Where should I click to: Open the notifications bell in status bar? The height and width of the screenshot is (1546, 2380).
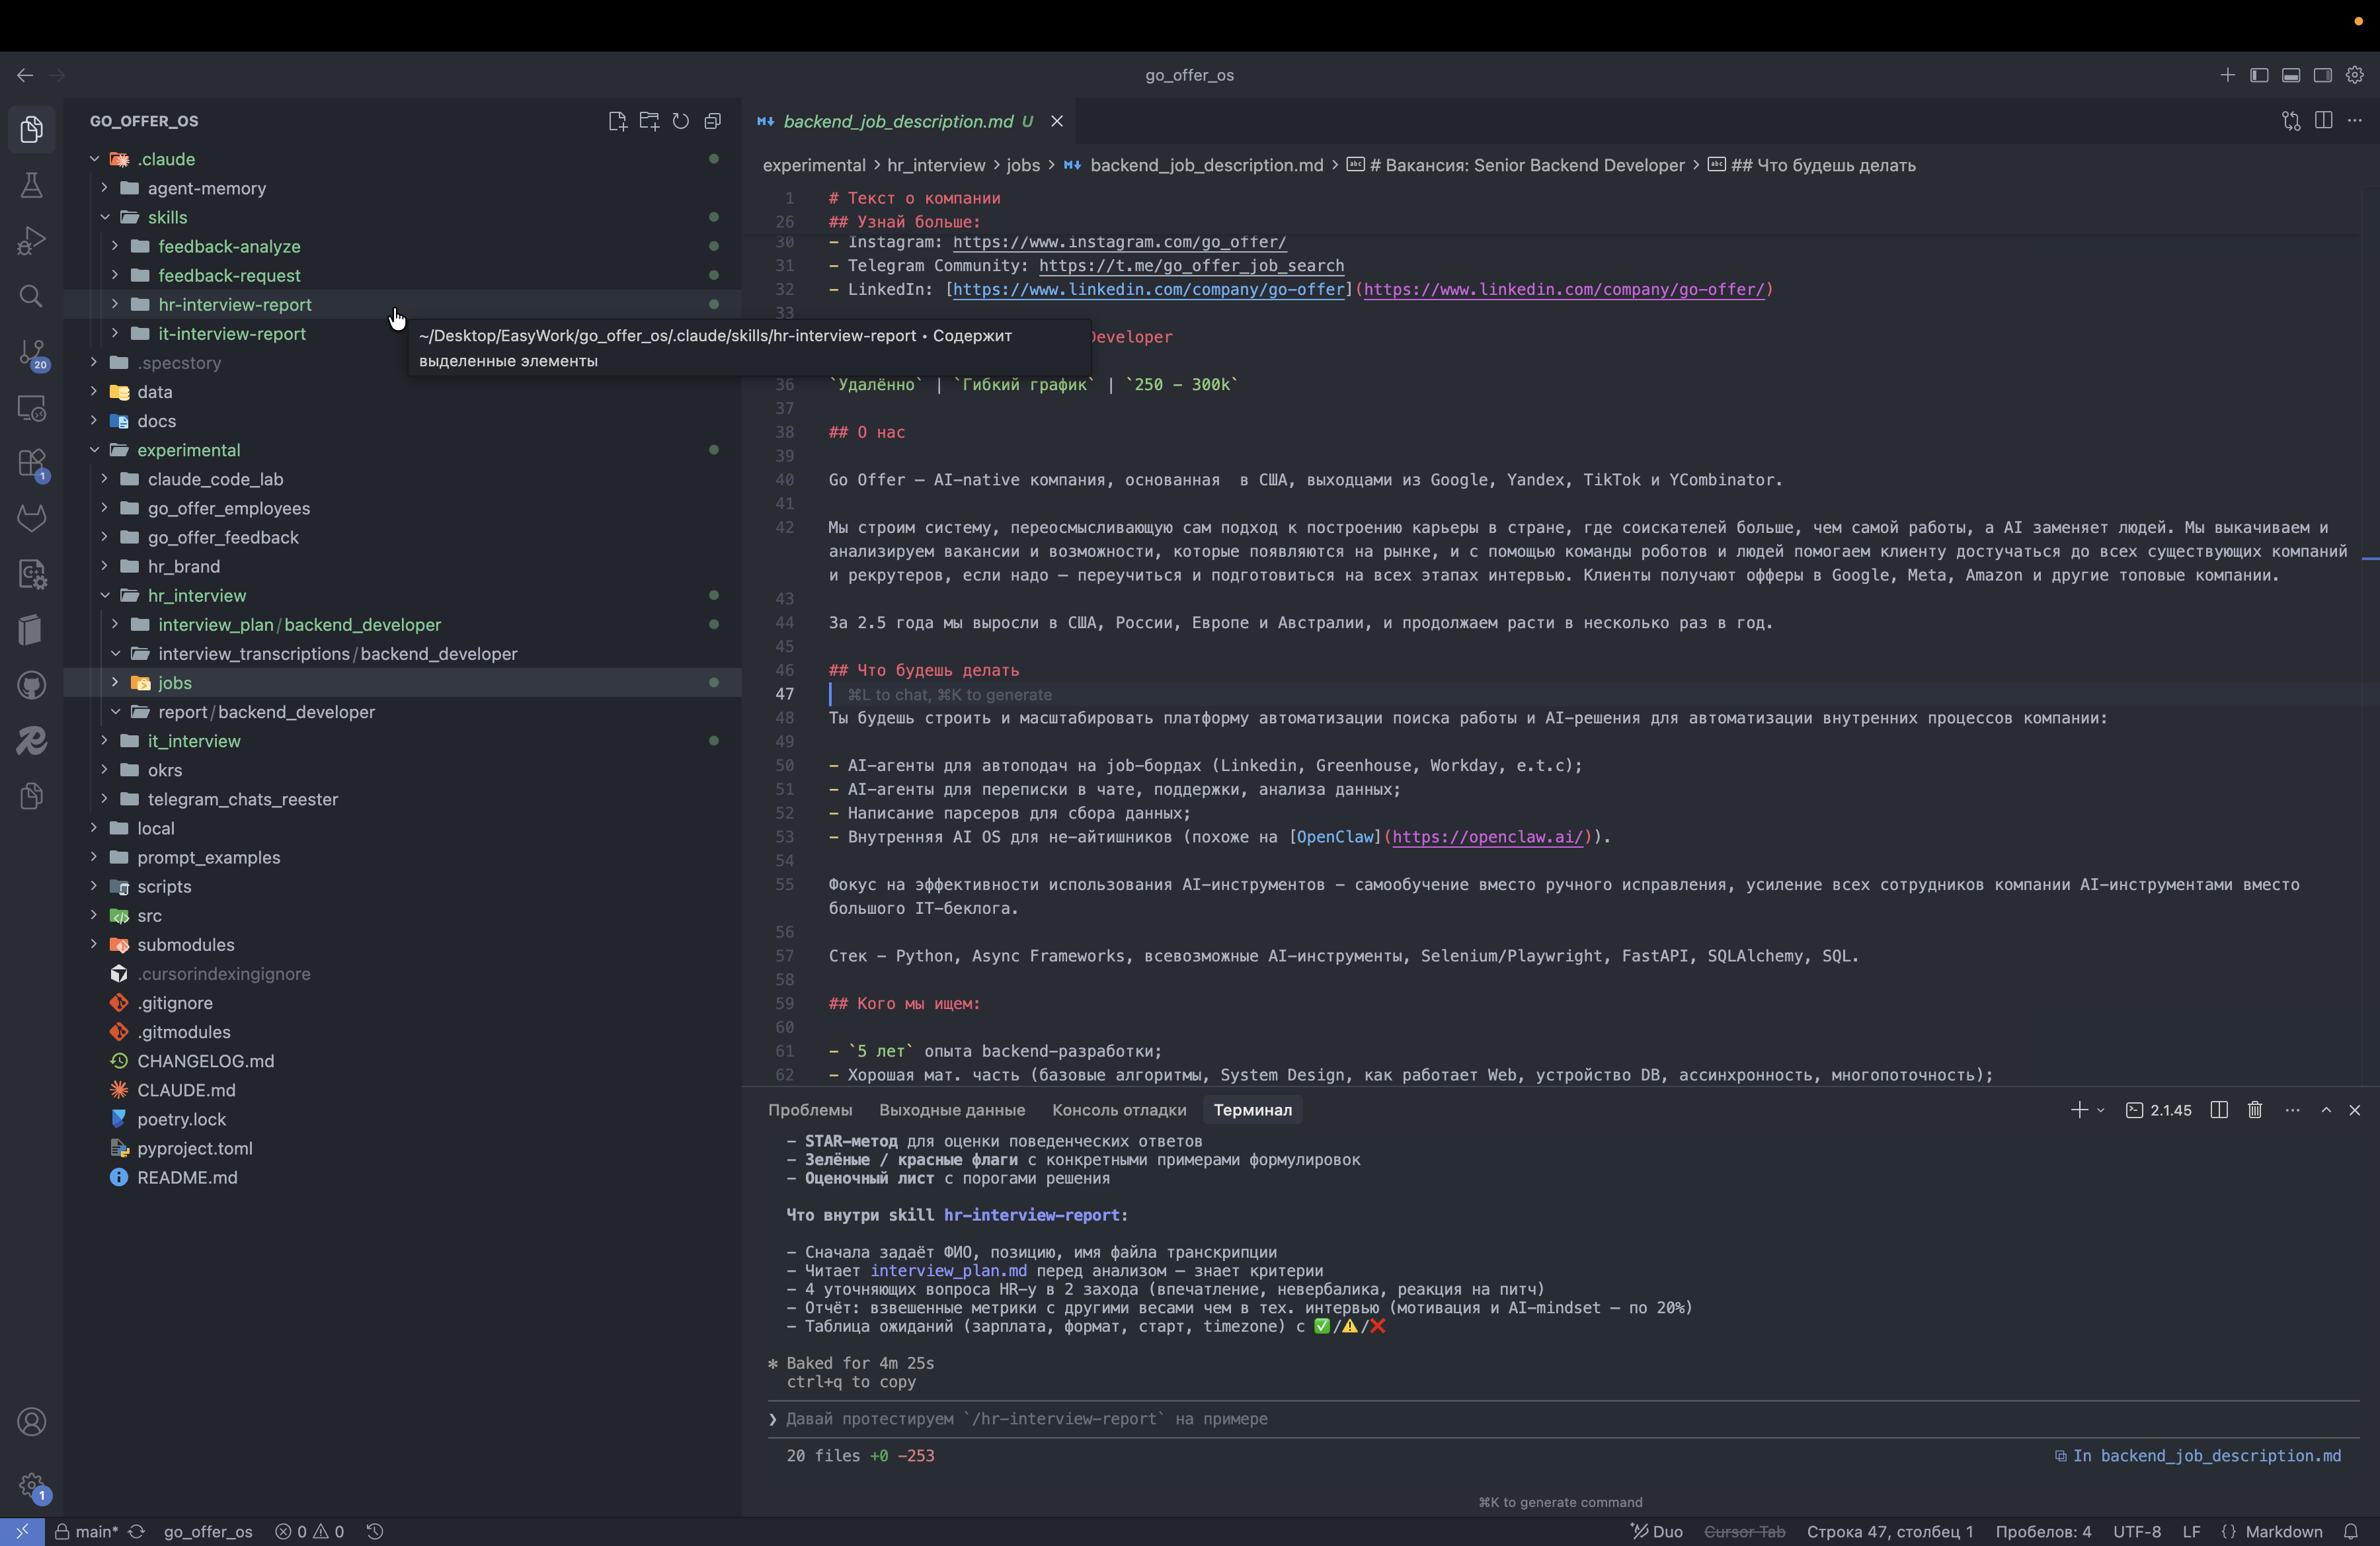click(2351, 1531)
